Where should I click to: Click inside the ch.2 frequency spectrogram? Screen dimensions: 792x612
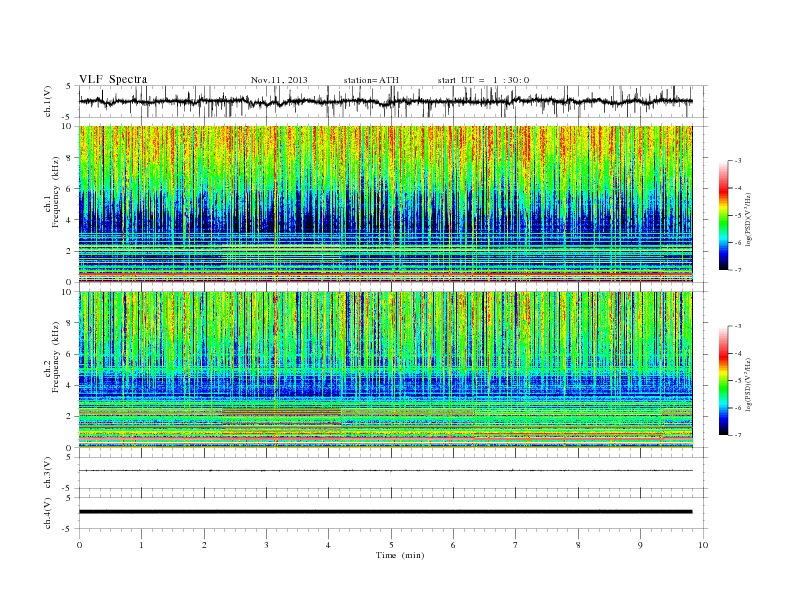pos(385,370)
